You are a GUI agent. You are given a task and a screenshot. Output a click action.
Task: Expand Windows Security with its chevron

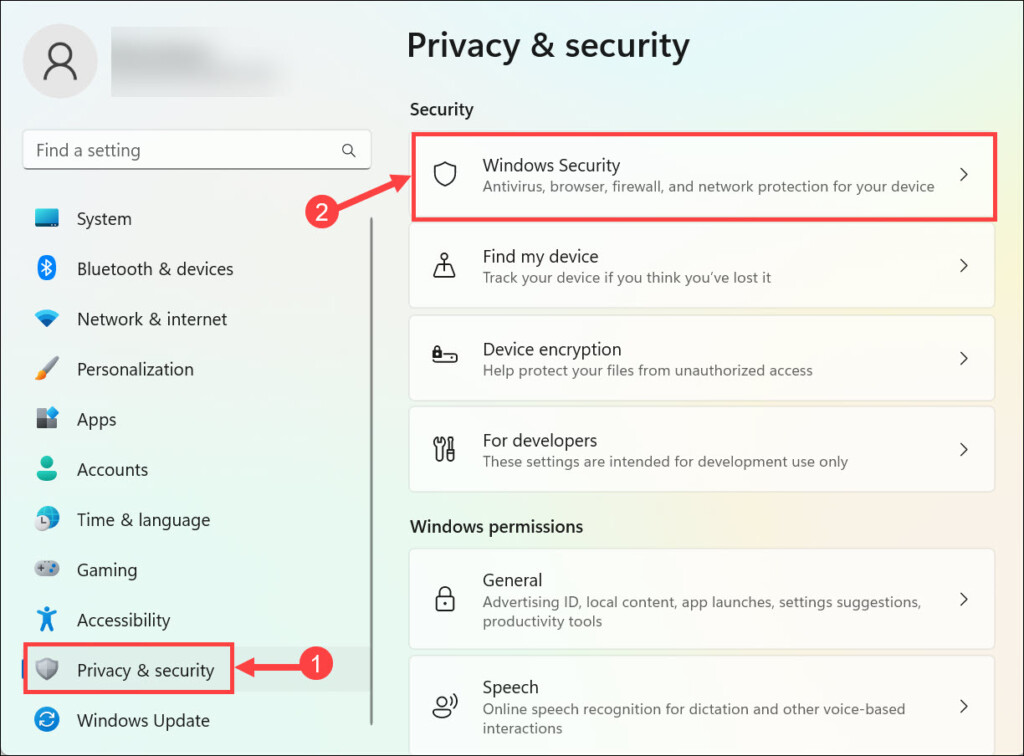[964, 175]
